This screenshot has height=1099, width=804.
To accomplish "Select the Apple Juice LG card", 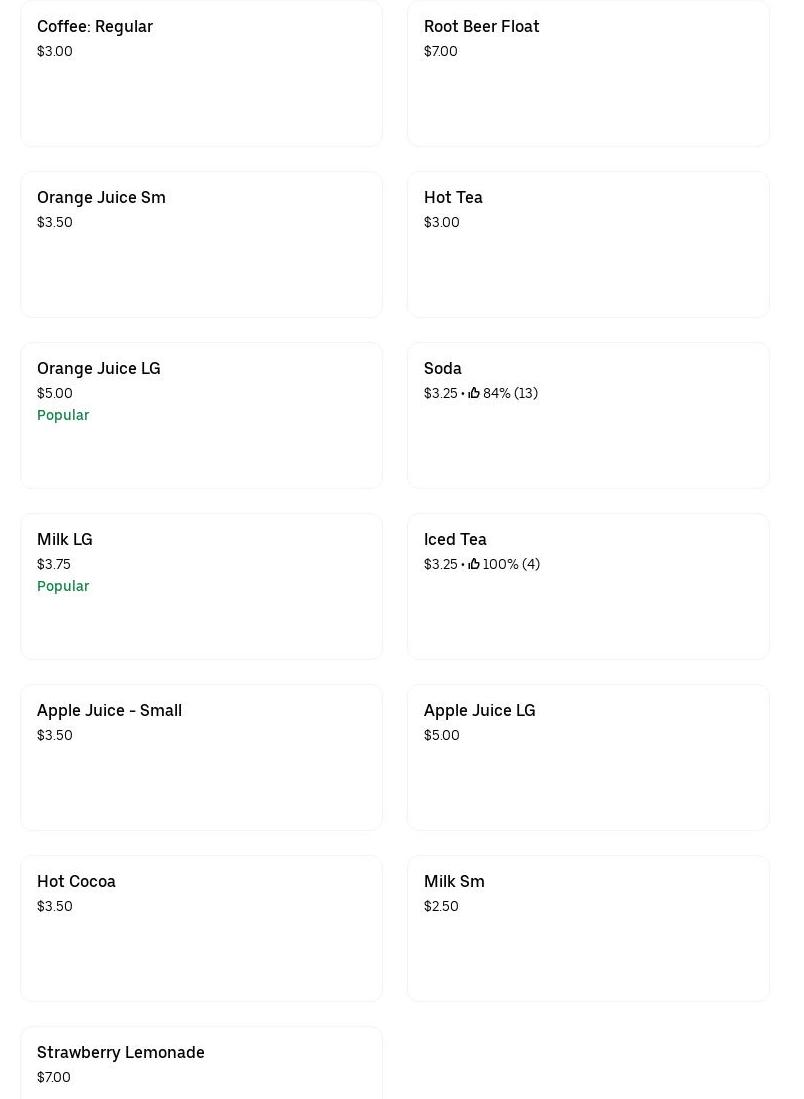I will point(588,757).
